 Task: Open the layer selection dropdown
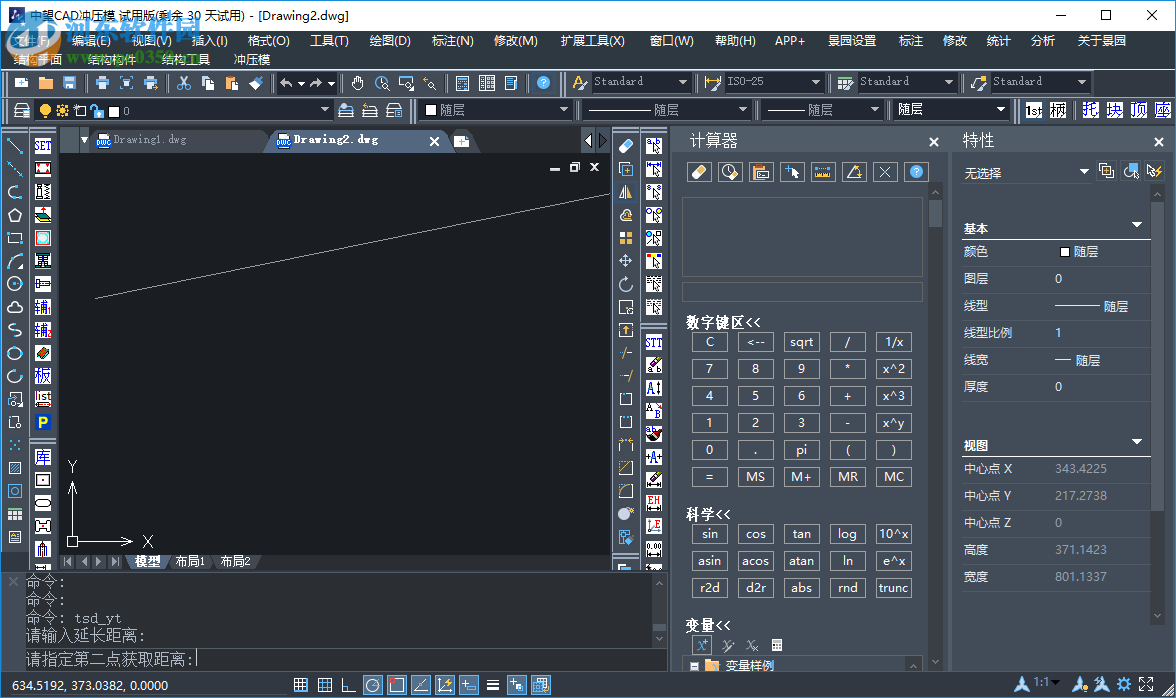click(325, 110)
